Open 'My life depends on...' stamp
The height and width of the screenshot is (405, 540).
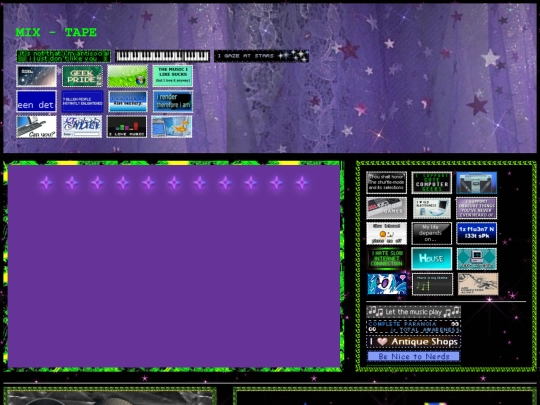432,233
